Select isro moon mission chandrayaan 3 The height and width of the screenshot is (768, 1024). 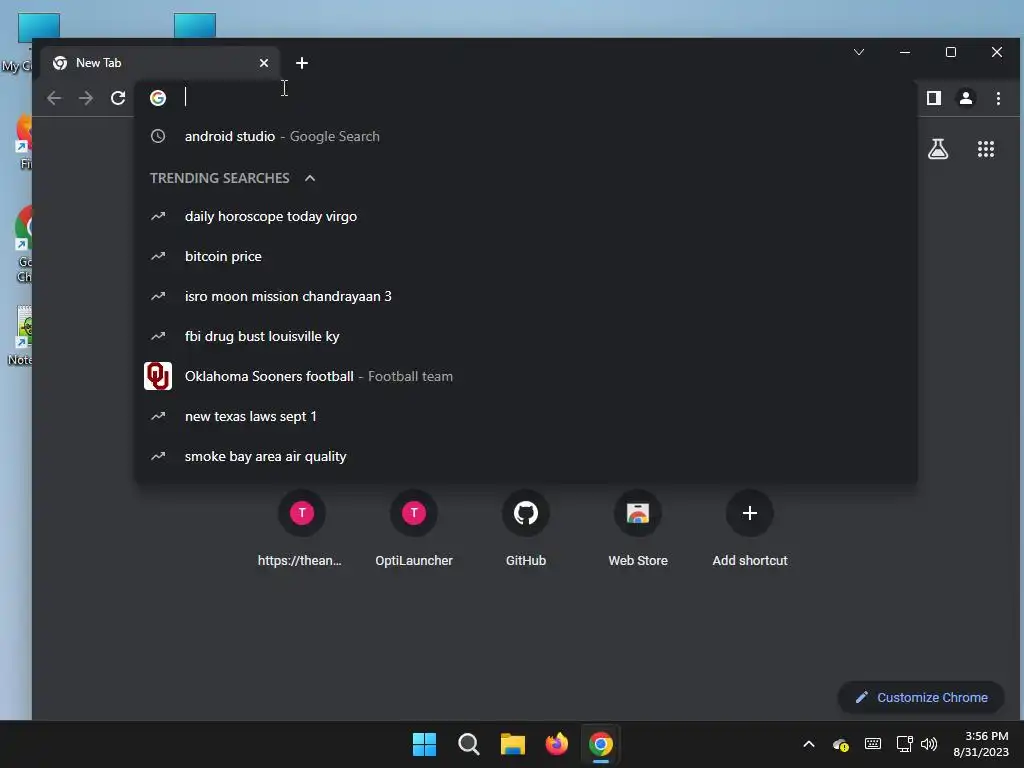[x=526, y=296]
